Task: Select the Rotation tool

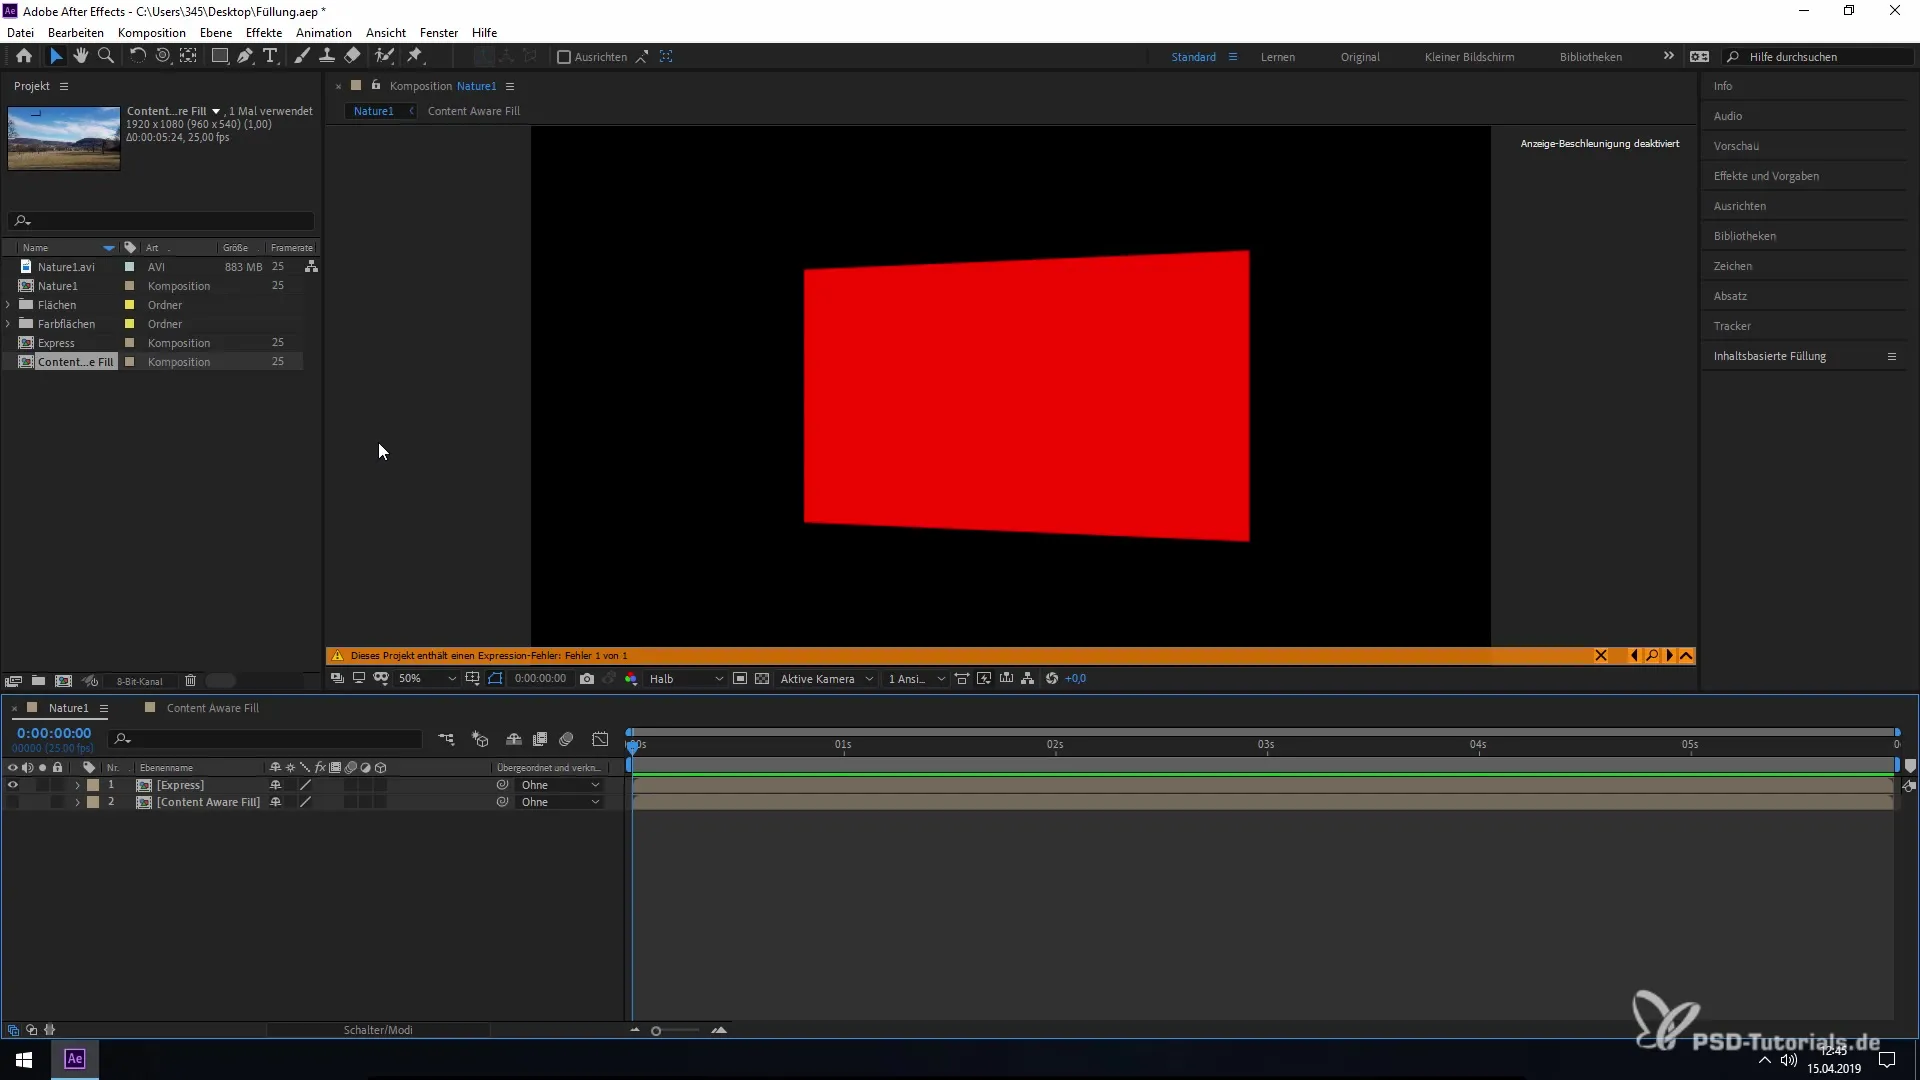Action: click(x=138, y=56)
